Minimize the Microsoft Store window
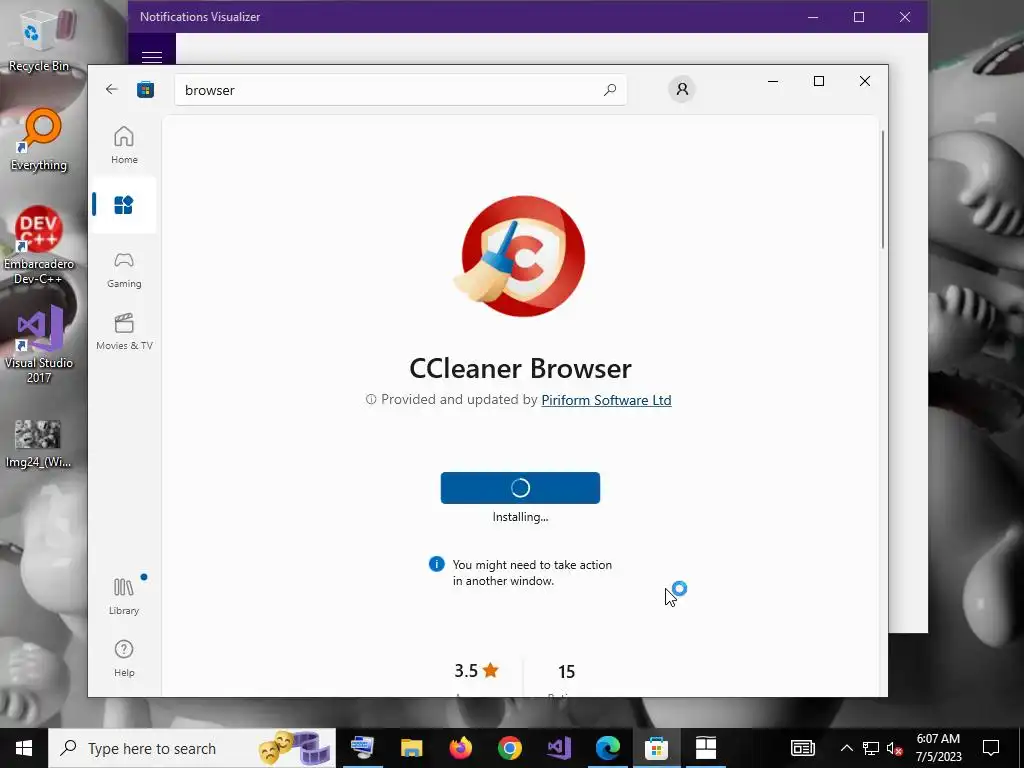Screen dimensions: 1024x768 tap(773, 81)
